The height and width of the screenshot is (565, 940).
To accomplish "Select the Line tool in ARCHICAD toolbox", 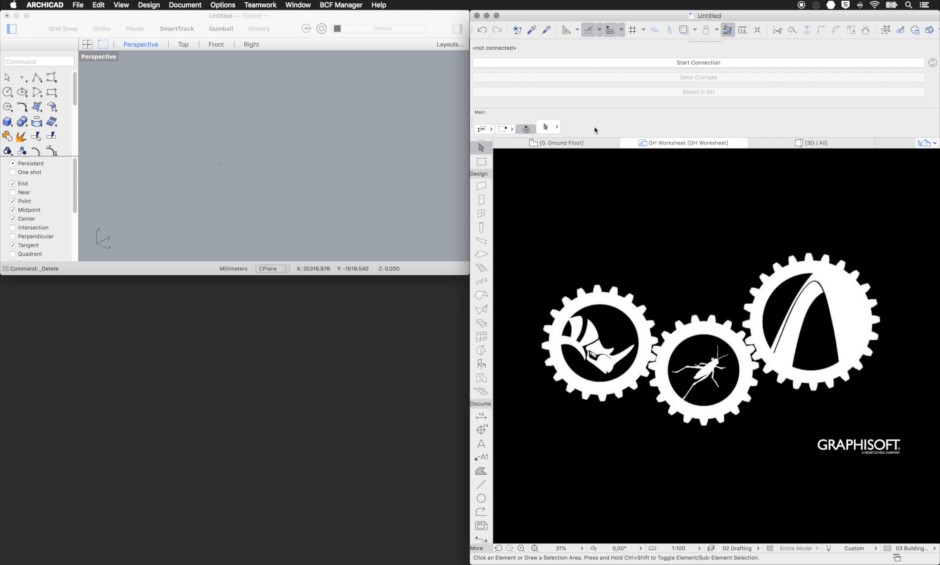I will [x=481, y=485].
